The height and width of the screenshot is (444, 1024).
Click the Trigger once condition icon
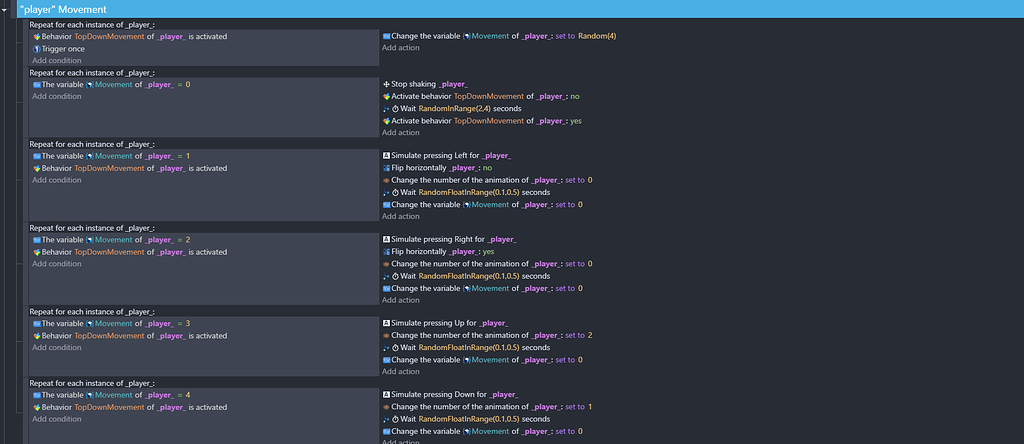point(37,49)
